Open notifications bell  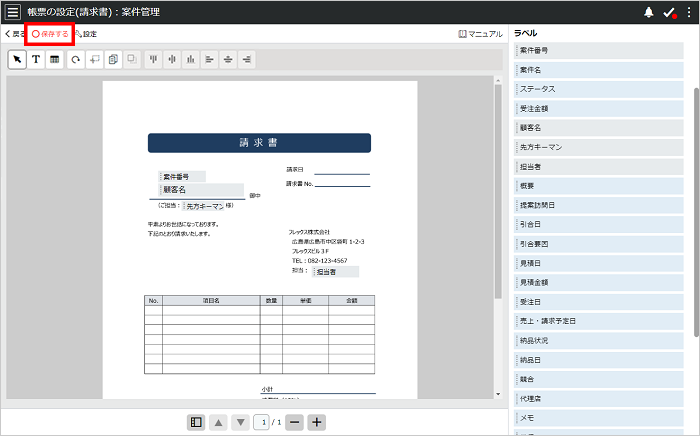[x=649, y=12]
